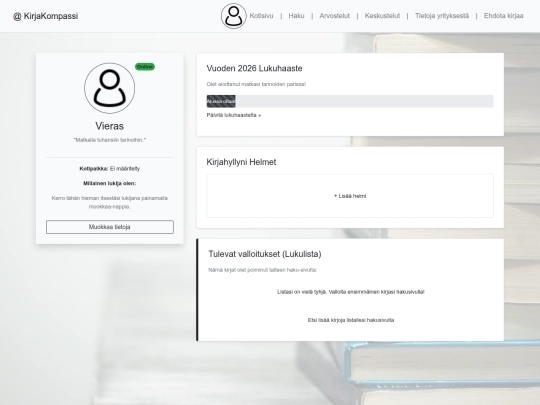Click the Muokkaa tietoja button
The width and height of the screenshot is (540, 405).
pos(110,227)
